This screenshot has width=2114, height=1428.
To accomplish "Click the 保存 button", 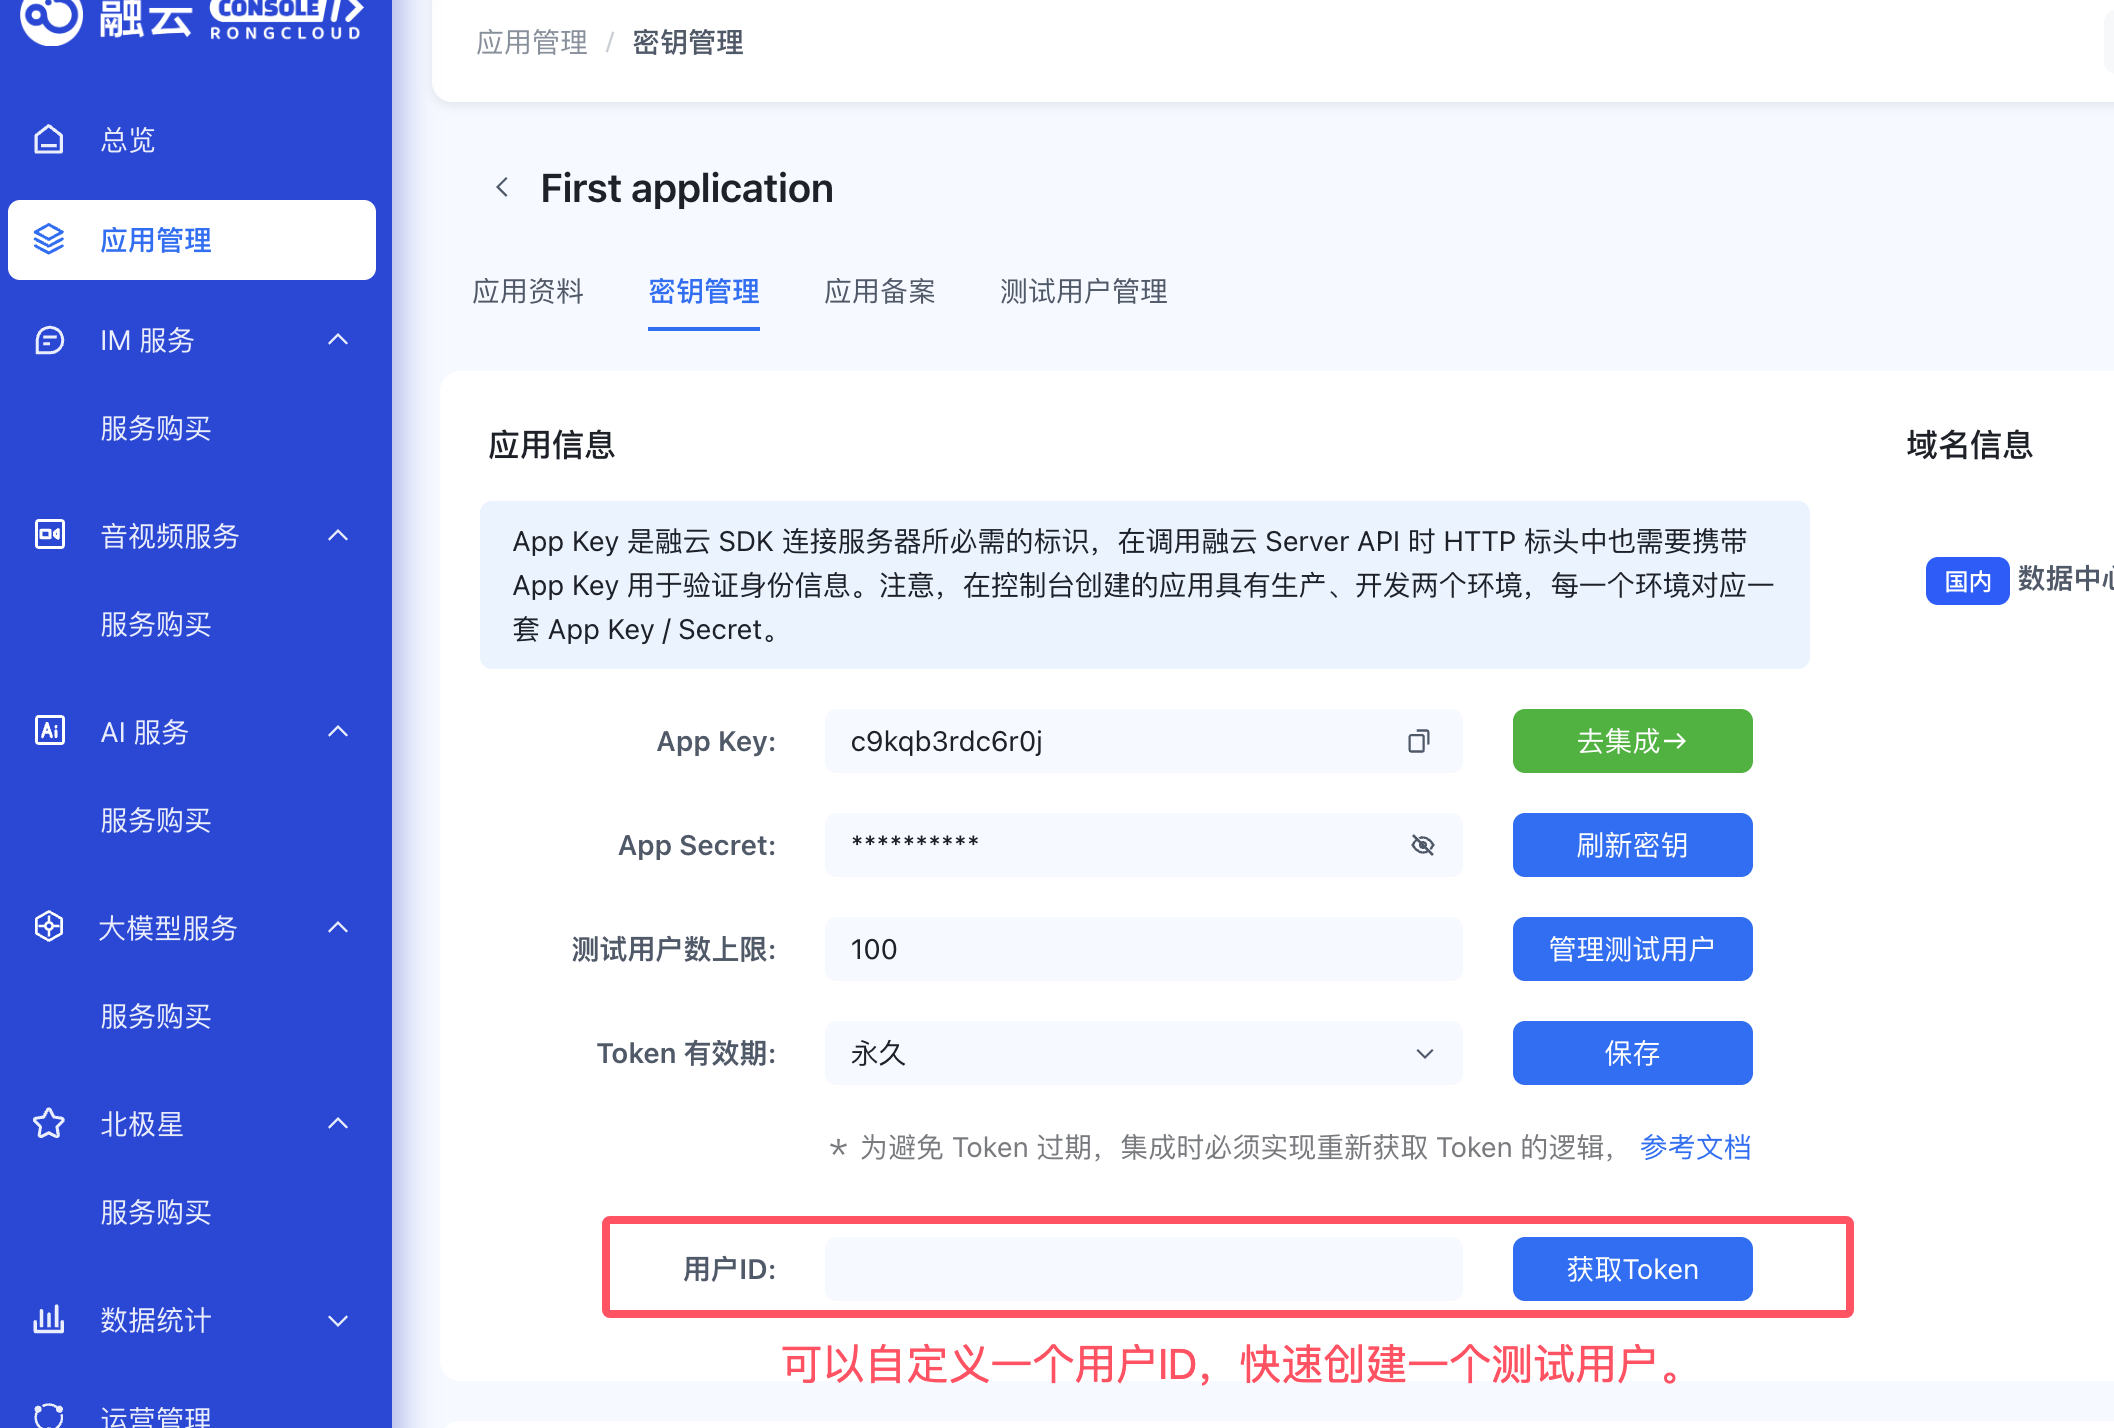I will click(1632, 1053).
